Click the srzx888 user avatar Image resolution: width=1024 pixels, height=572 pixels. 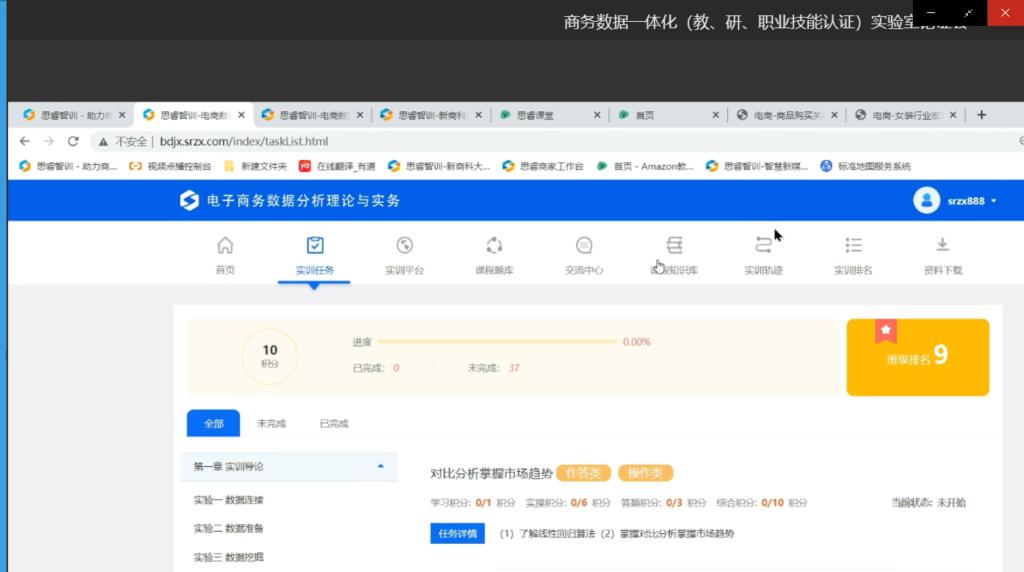click(x=926, y=201)
